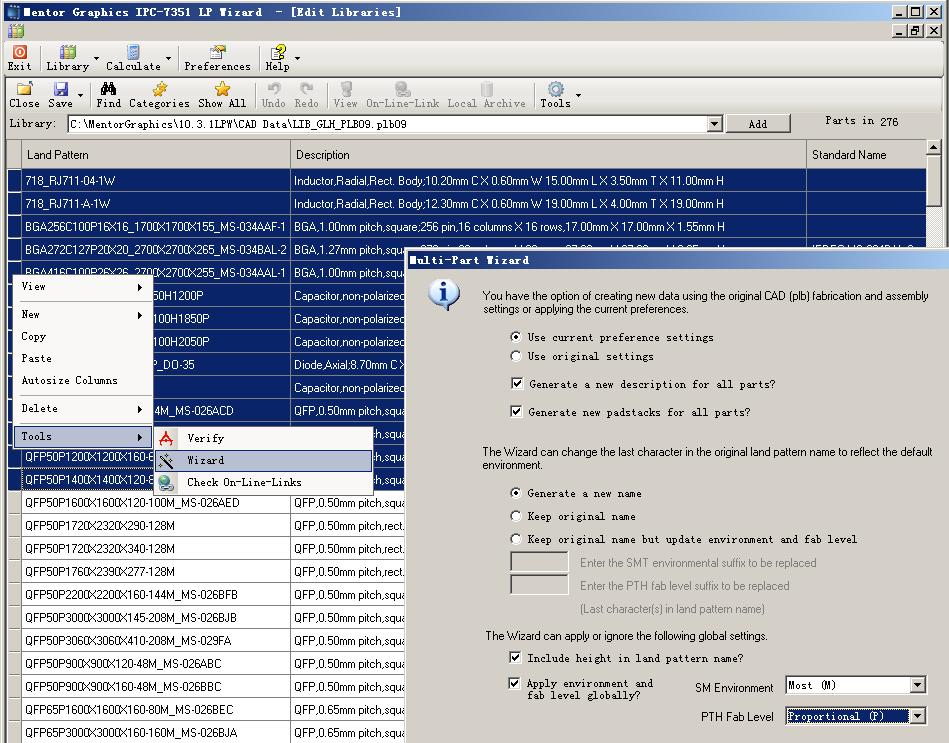The width and height of the screenshot is (949, 743).
Task: Click the SMT environmental suffix input field
Action: [x=539, y=563]
